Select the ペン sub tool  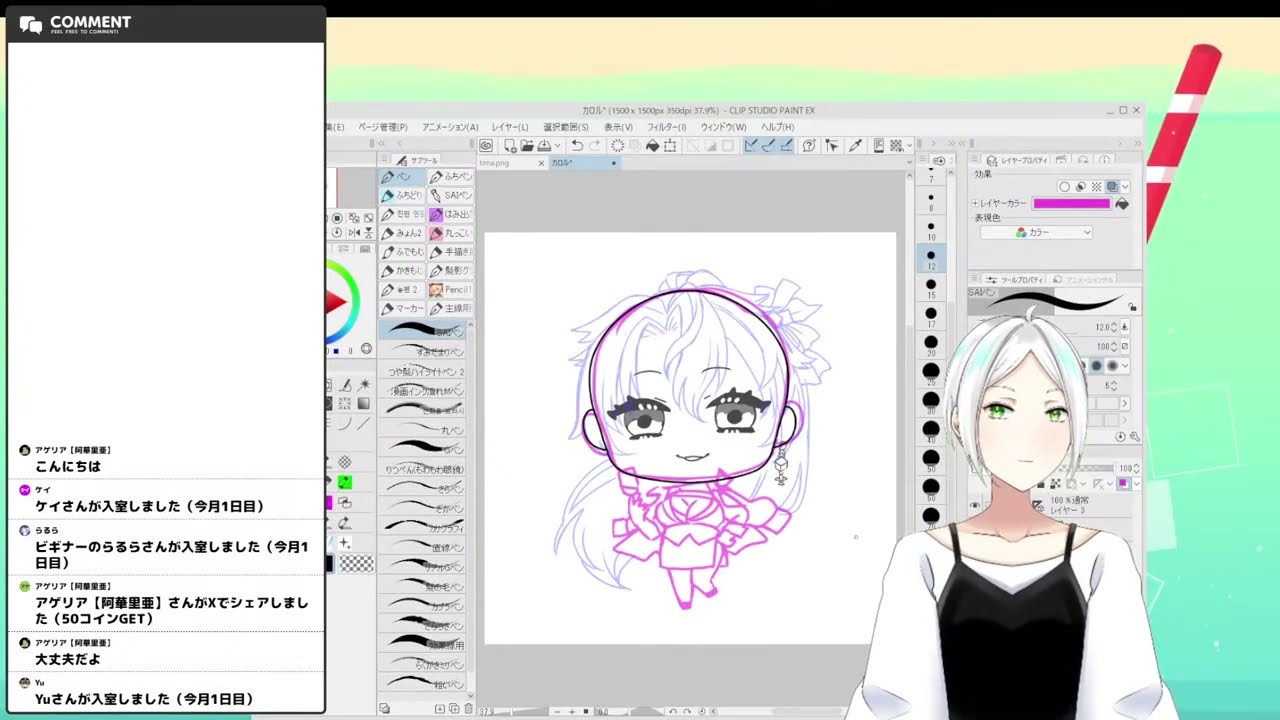(x=402, y=177)
